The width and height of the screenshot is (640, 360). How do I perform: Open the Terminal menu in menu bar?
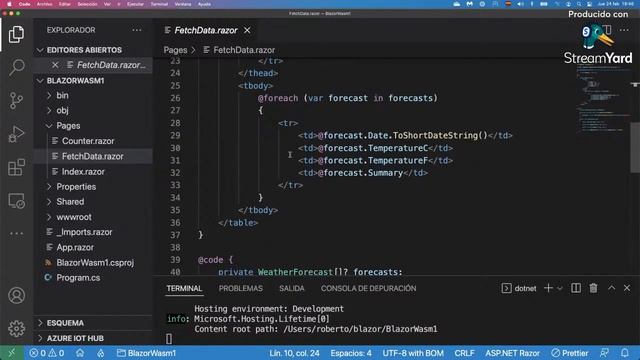click(159, 4)
